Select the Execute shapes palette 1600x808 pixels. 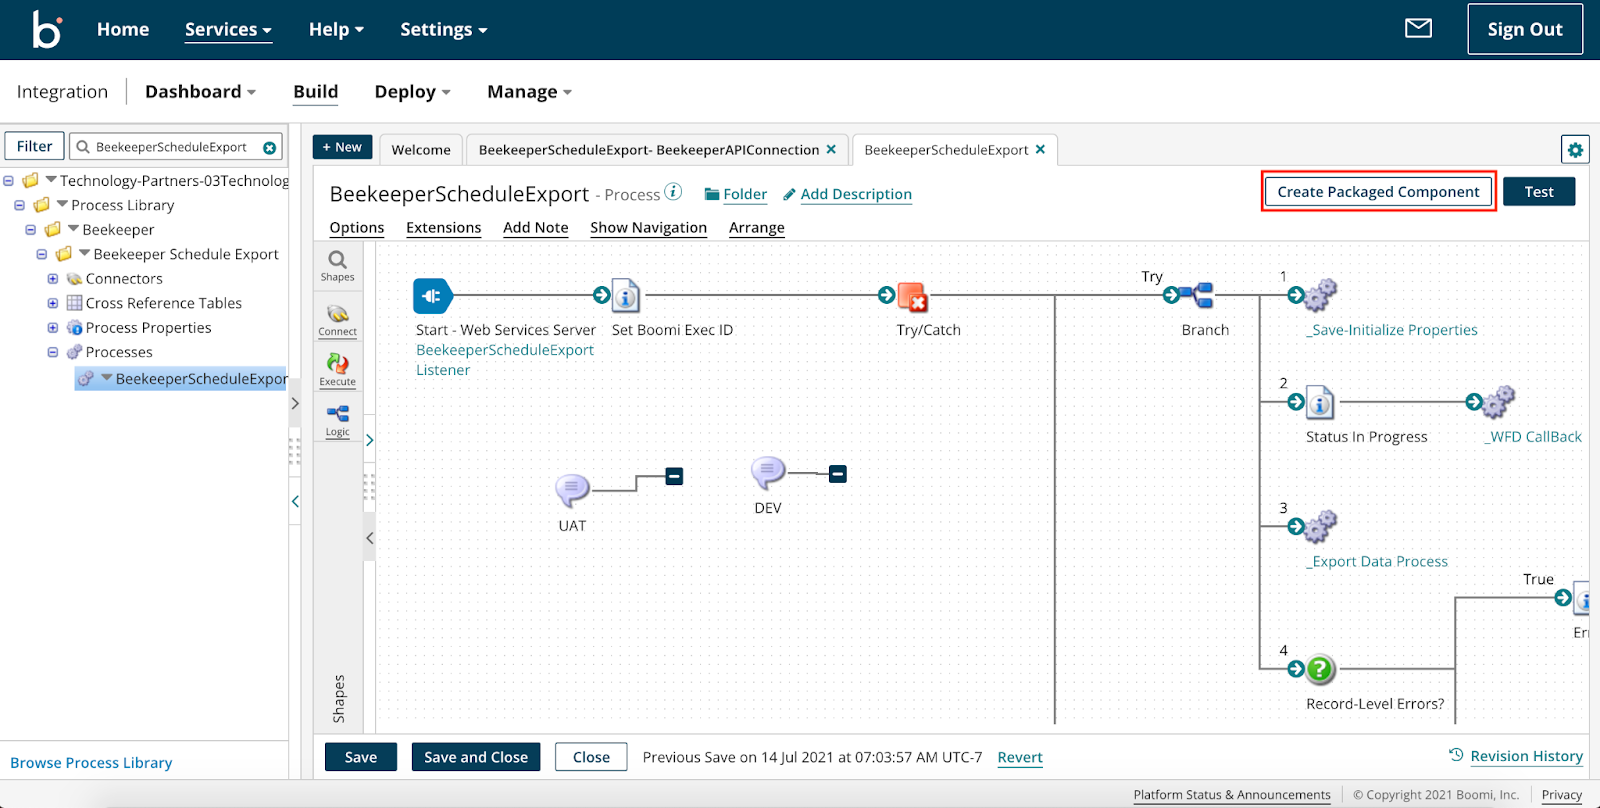click(337, 370)
